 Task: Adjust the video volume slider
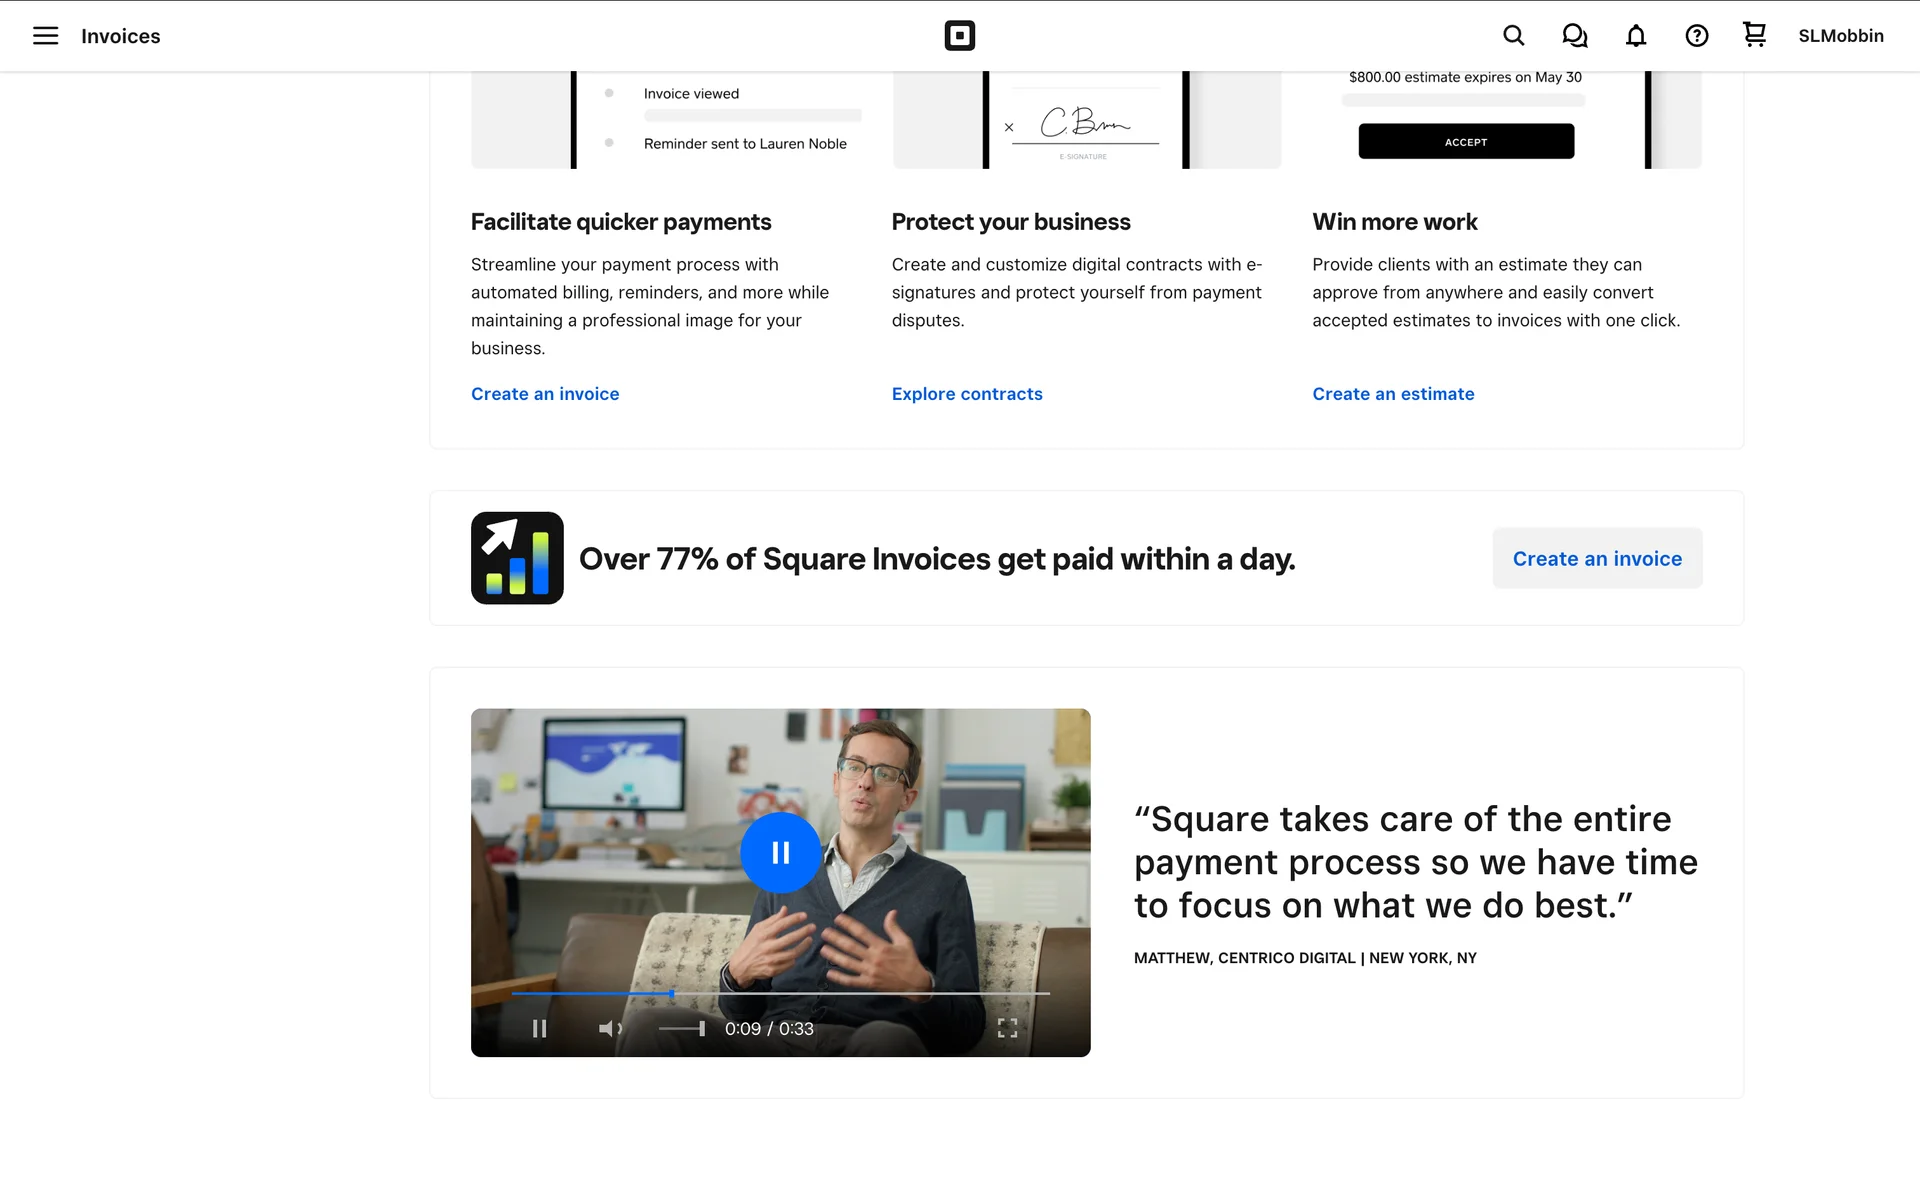682,1028
